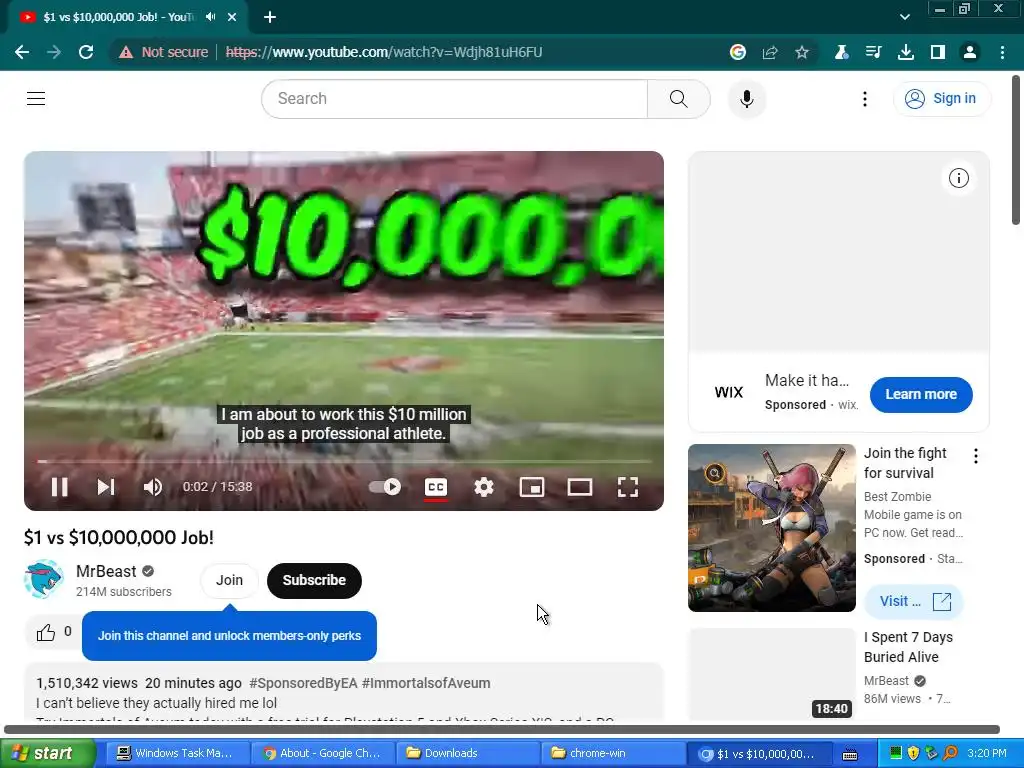Mute tab audio speaker icon
This screenshot has height=768, width=1024.
pos(210,17)
